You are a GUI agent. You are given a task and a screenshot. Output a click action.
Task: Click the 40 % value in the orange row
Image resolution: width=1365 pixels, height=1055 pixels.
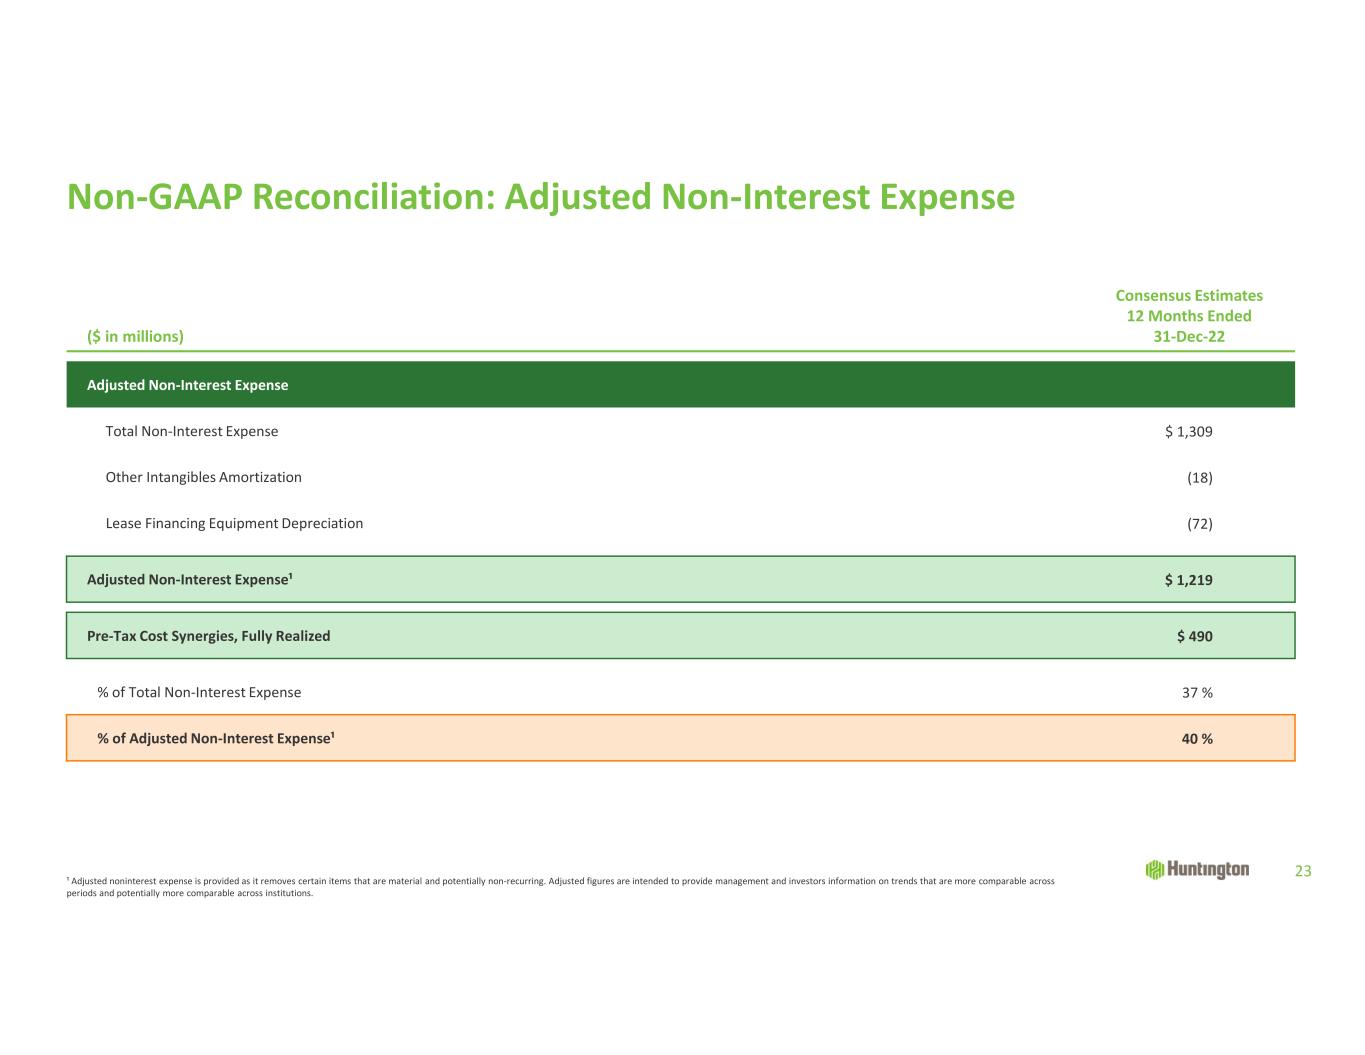point(1197,739)
